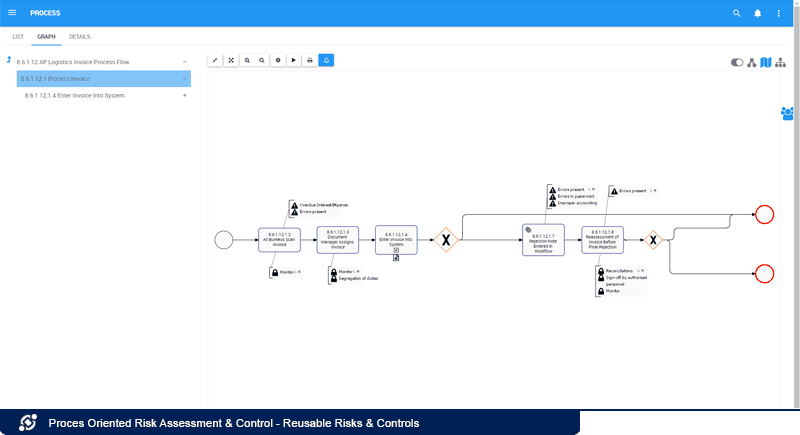
Task: Open the vertical three-dot options menu
Action: (x=779, y=13)
